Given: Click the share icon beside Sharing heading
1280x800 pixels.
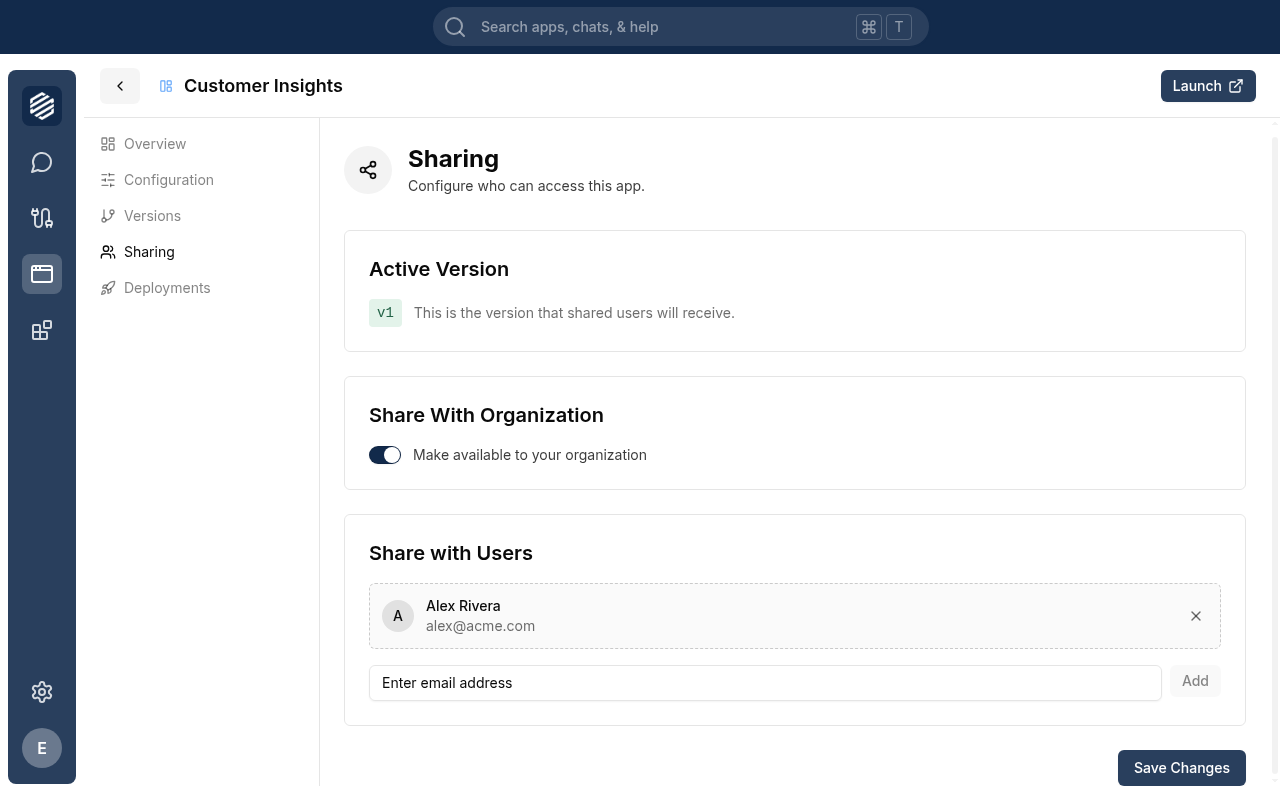Looking at the screenshot, I should [368, 170].
